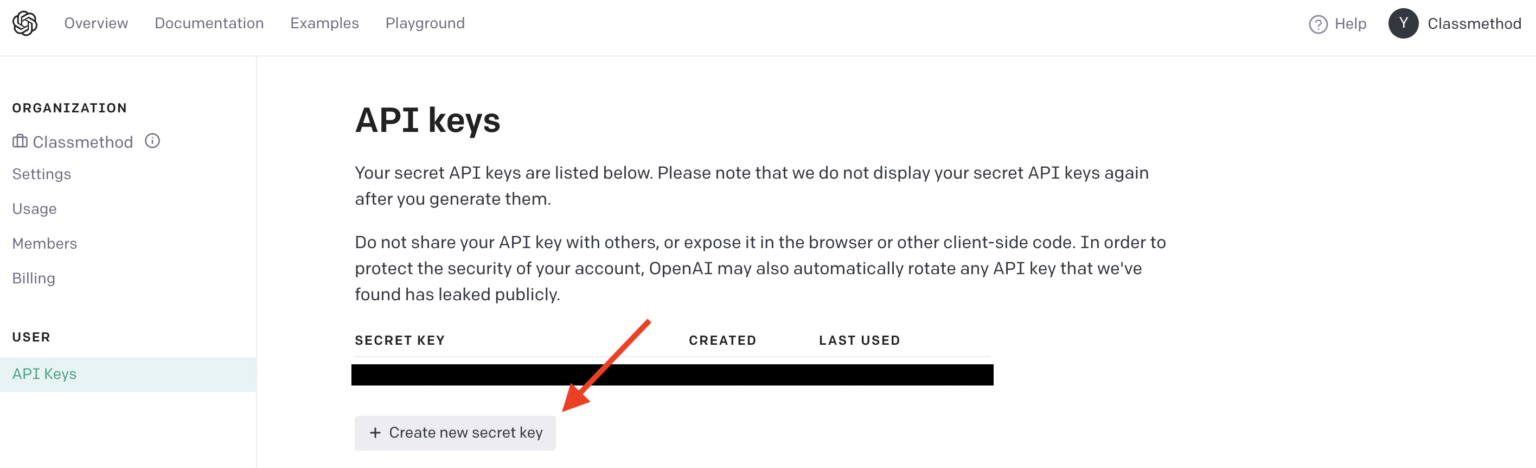
Task: Click the organization briefcase icon
Action: pyautogui.click(x=20, y=142)
